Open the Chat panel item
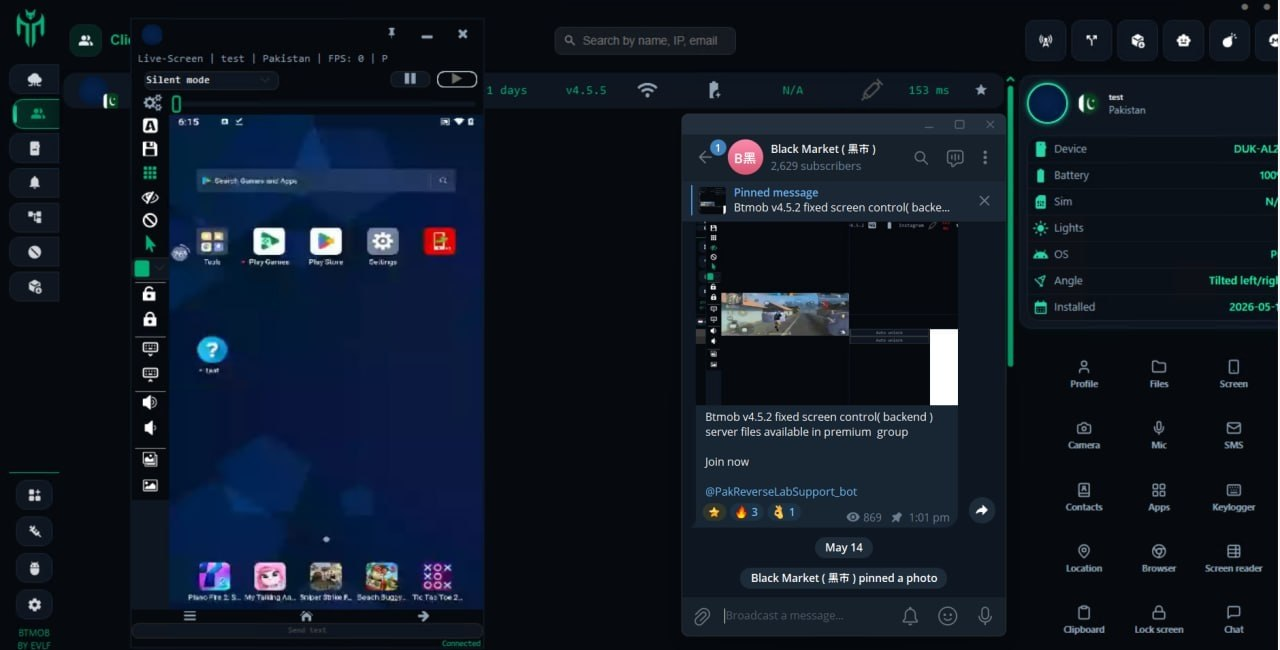The height and width of the screenshot is (650, 1280). 1234,619
